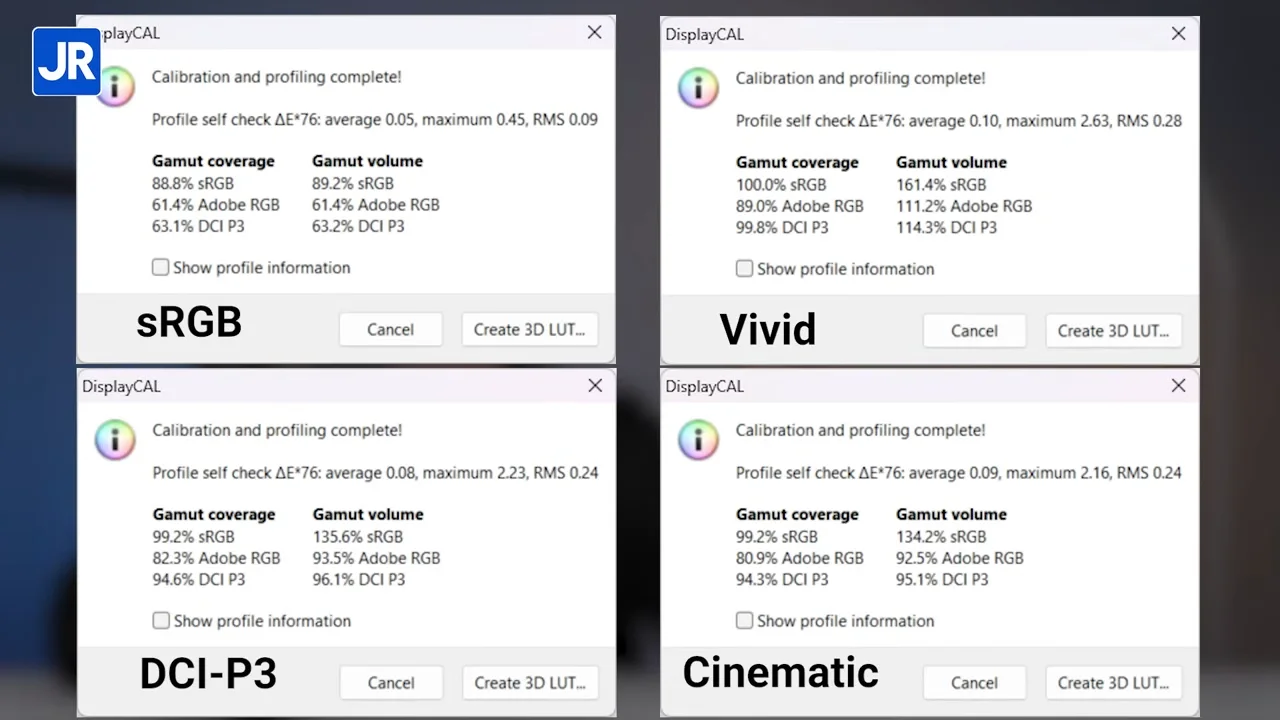
Task: Create 3D LUT from the sRGB profile
Action: [529, 330]
